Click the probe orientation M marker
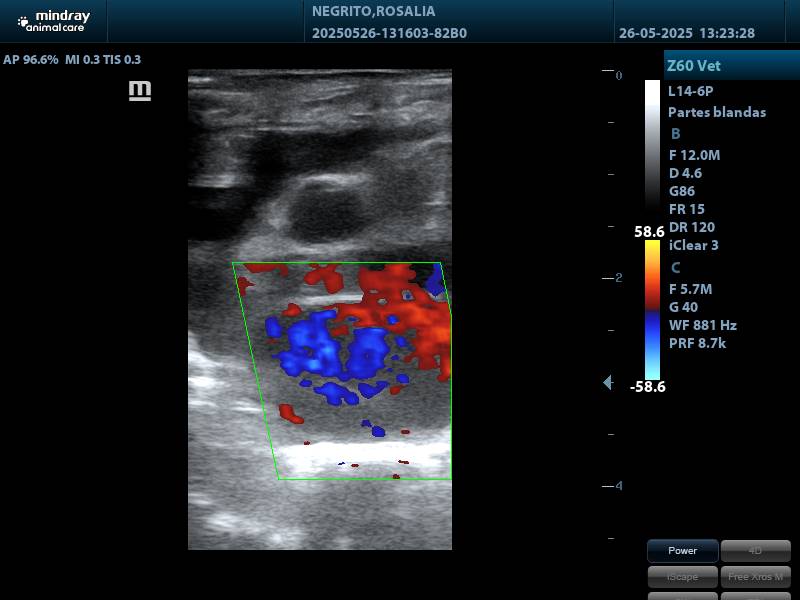The image size is (800, 600). click(x=140, y=91)
